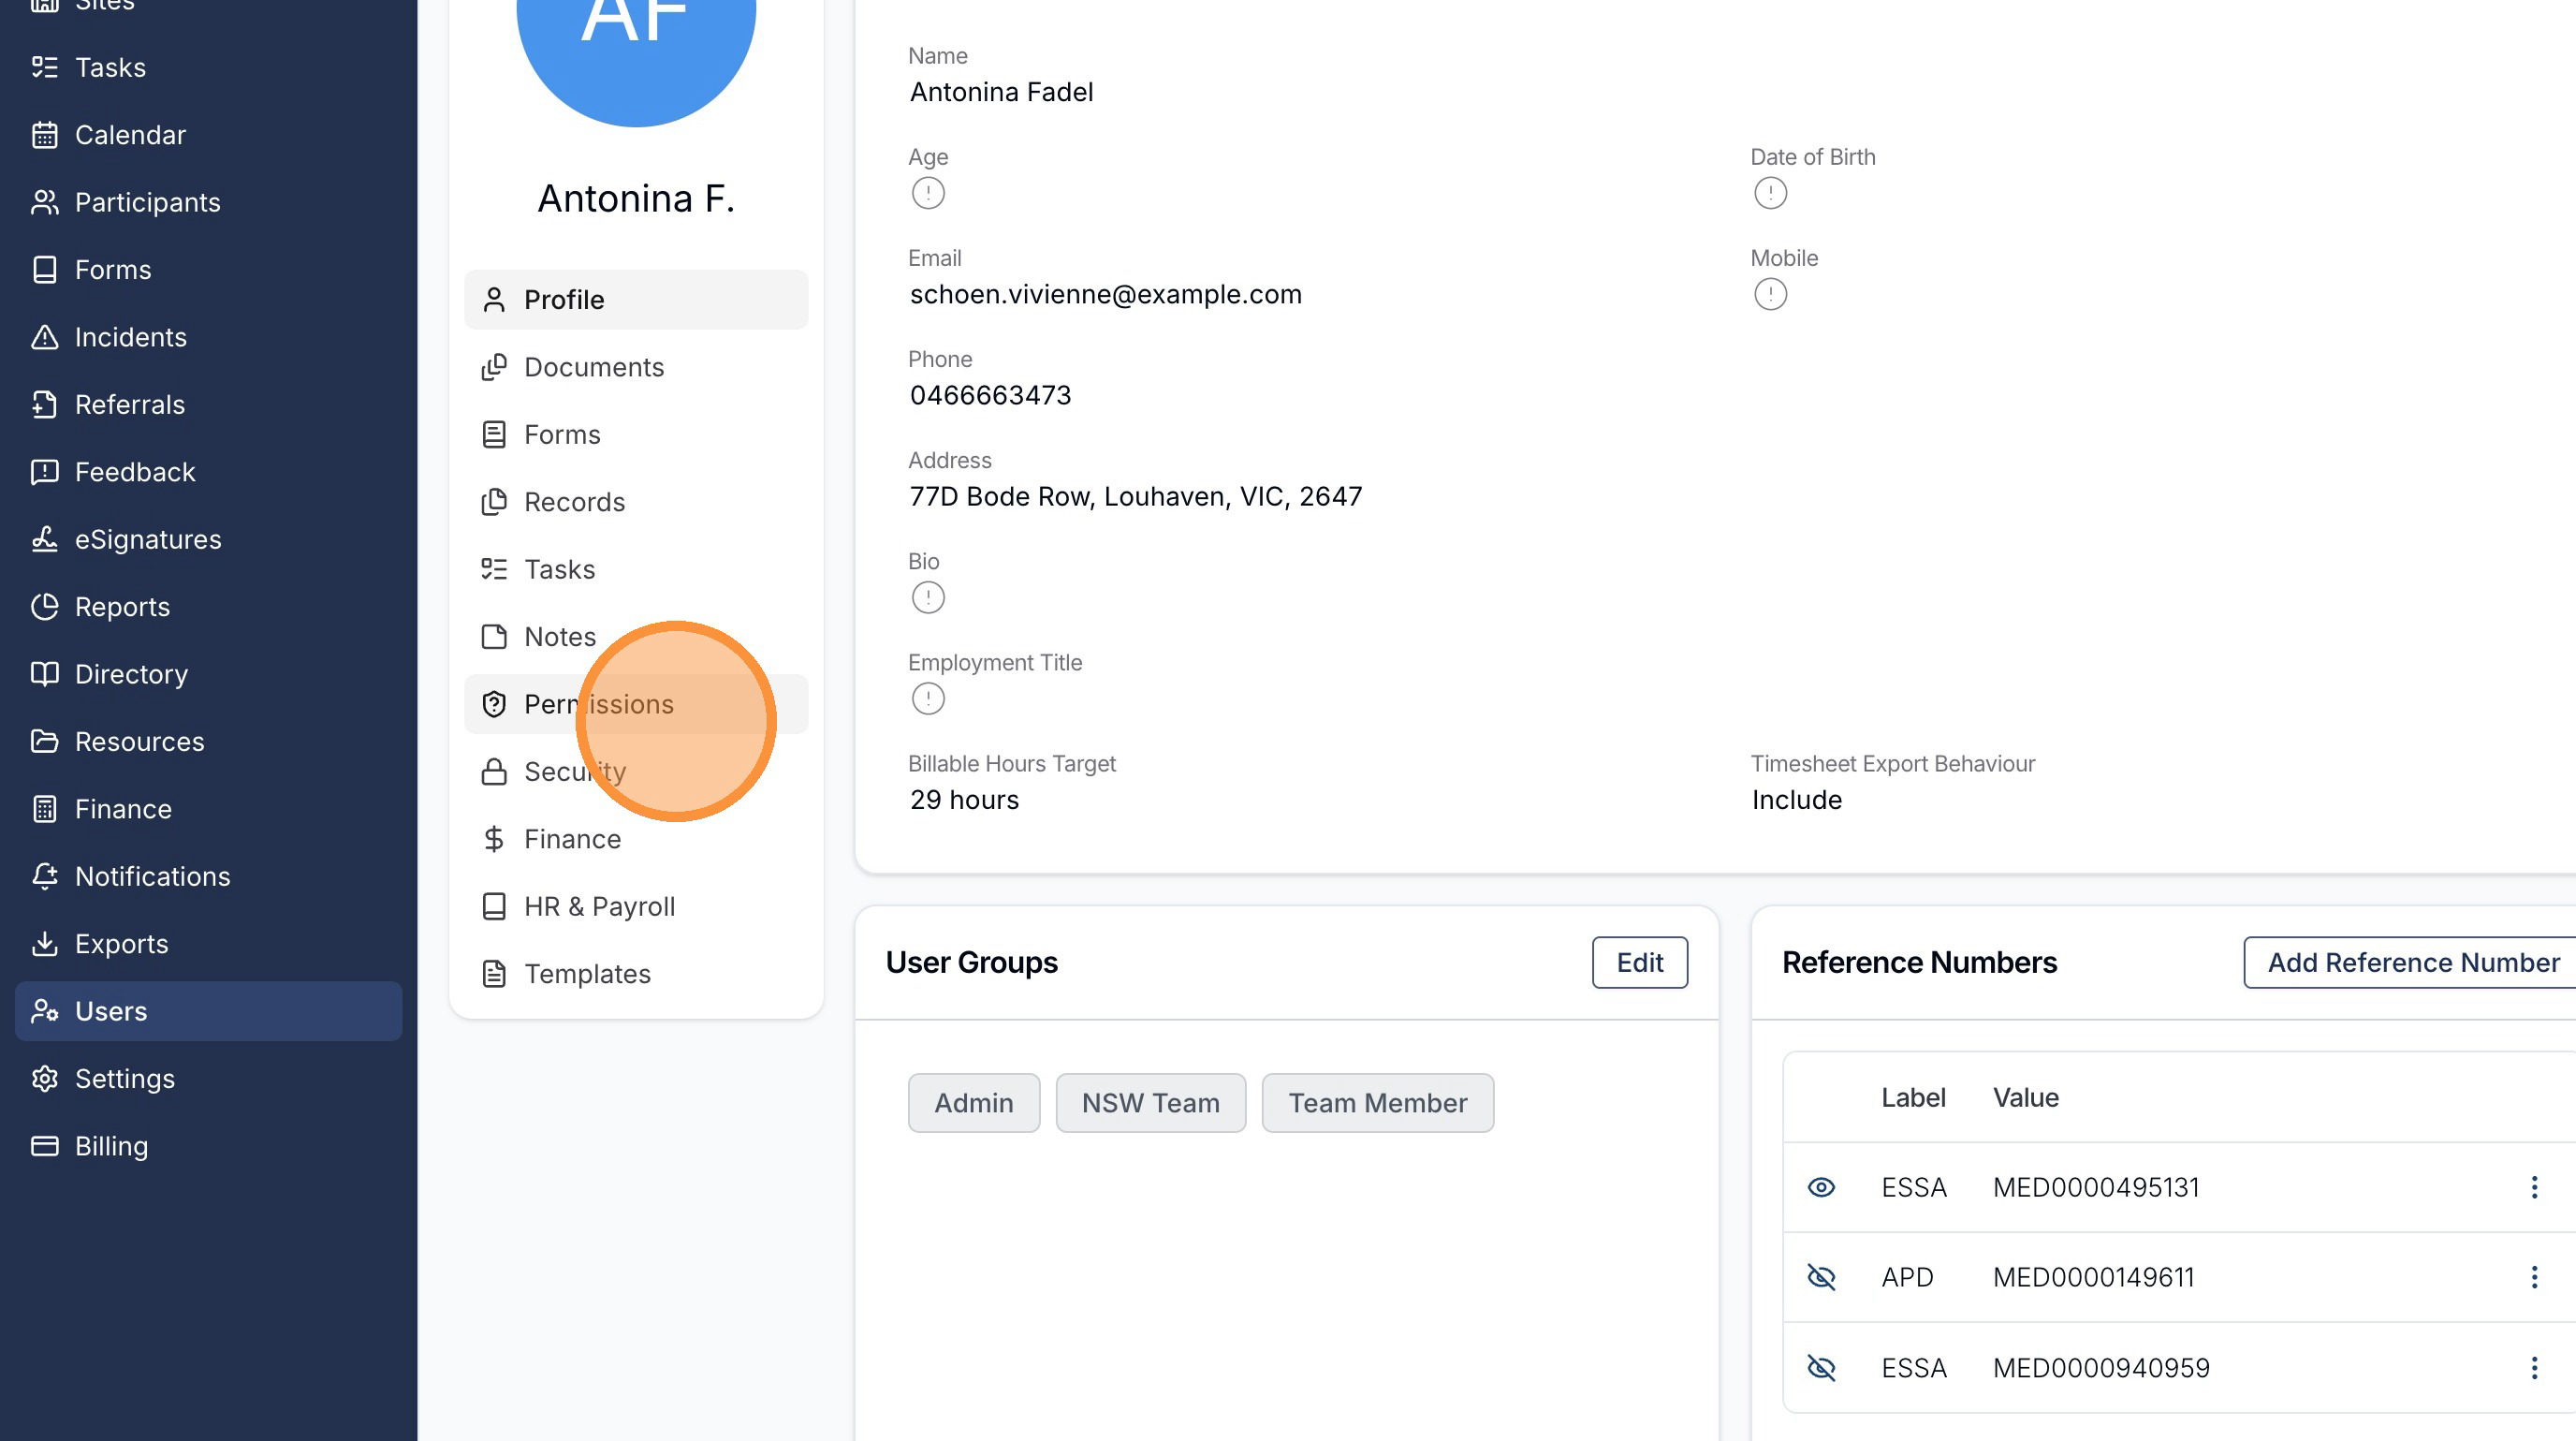Viewport: 2576px width, 1441px height.
Task: Open Forms icon in main sidebar
Action: coord(44,270)
